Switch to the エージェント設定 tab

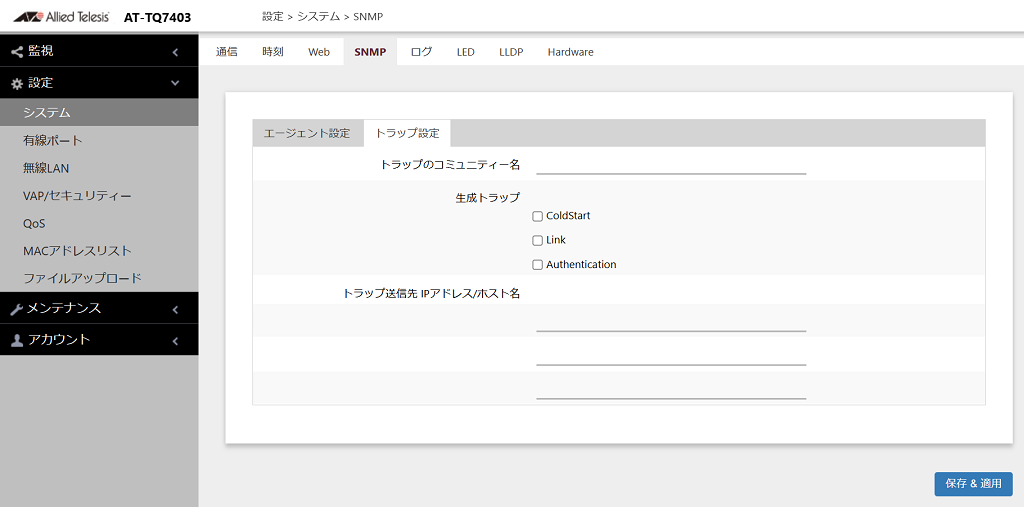click(x=307, y=133)
